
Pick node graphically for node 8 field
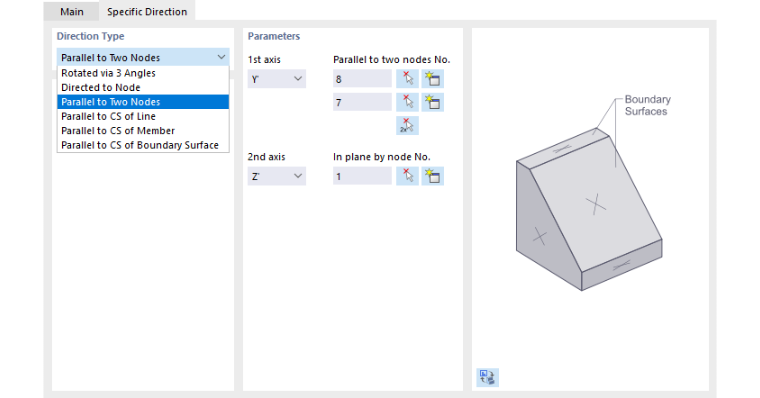(407, 79)
